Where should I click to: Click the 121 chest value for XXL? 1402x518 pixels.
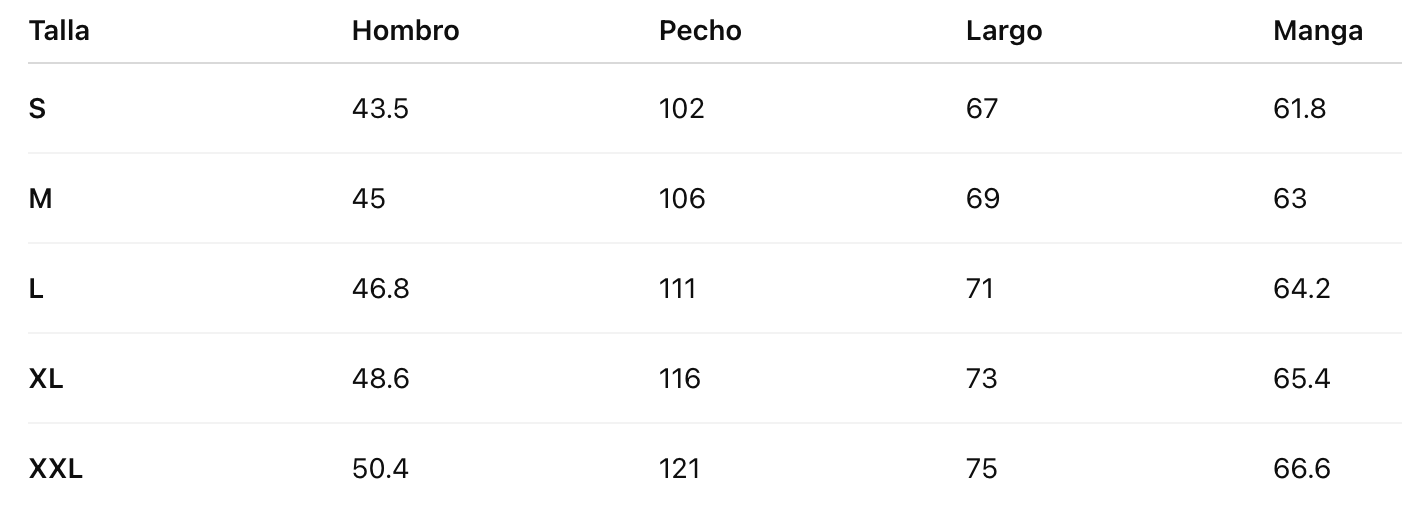pyautogui.click(x=680, y=468)
